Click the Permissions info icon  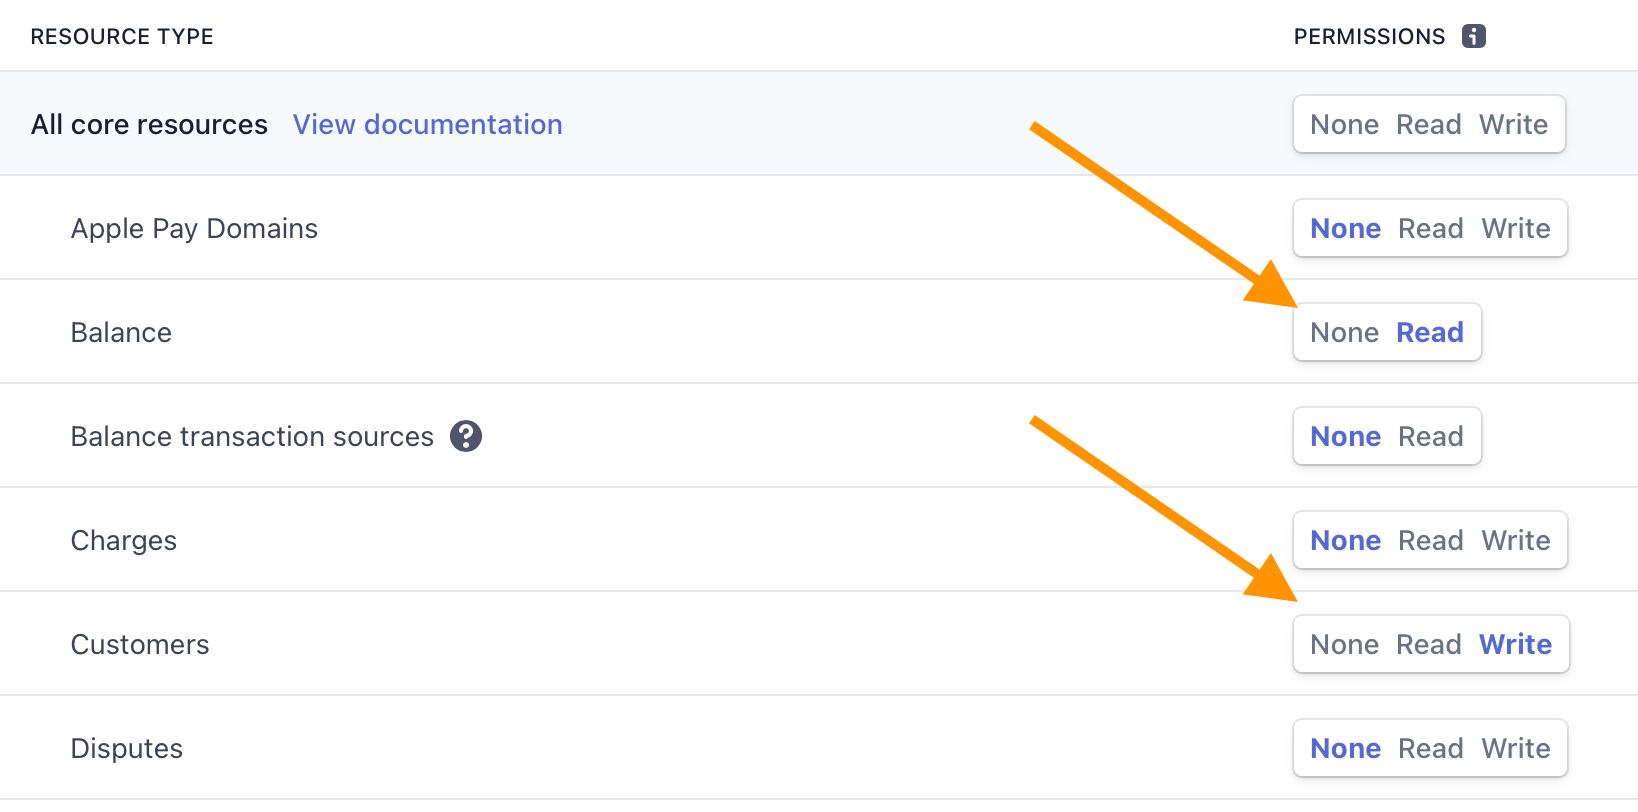pos(1473,37)
